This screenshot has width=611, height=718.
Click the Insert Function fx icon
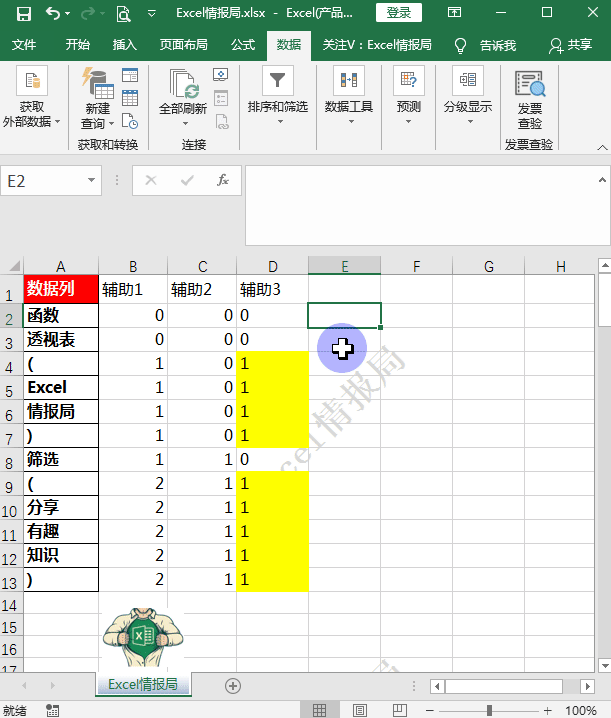point(223,180)
